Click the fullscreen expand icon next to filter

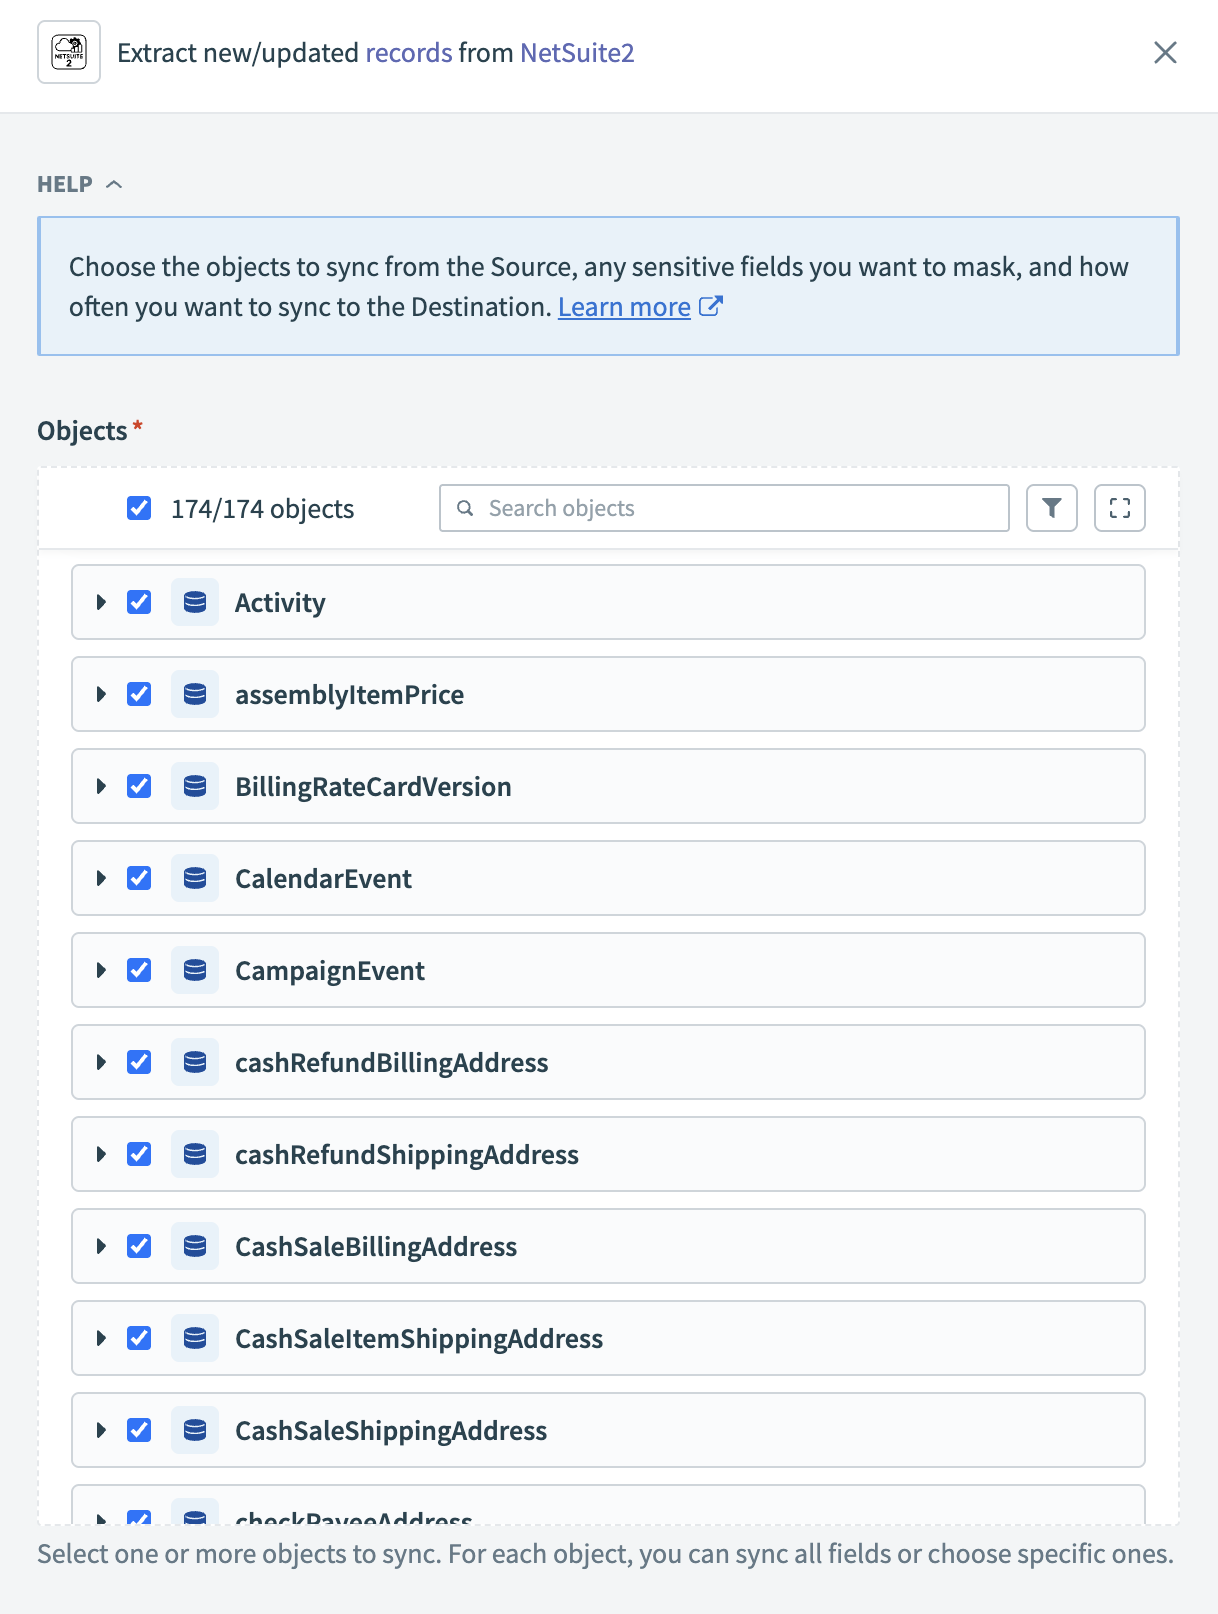(x=1120, y=508)
